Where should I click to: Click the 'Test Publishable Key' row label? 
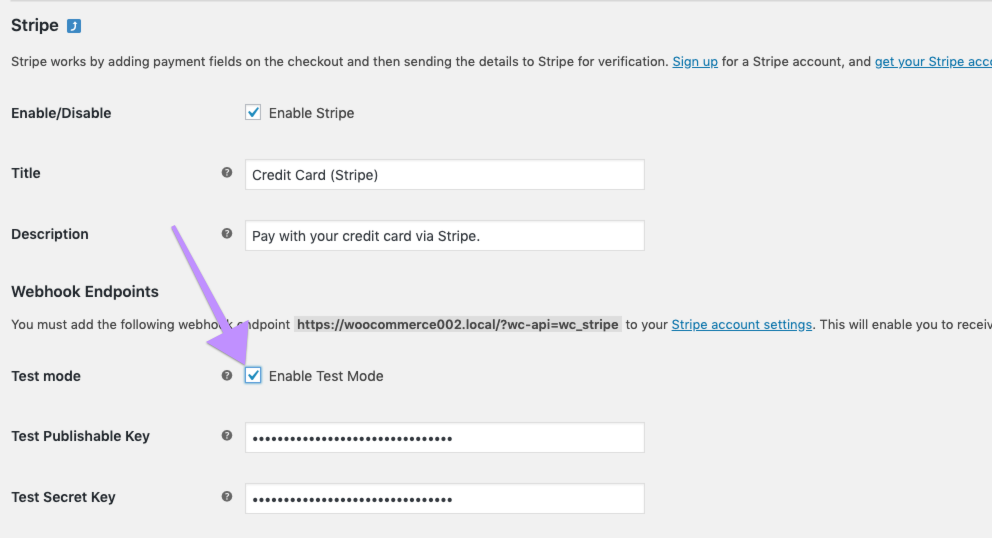pyautogui.click(x=81, y=436)
